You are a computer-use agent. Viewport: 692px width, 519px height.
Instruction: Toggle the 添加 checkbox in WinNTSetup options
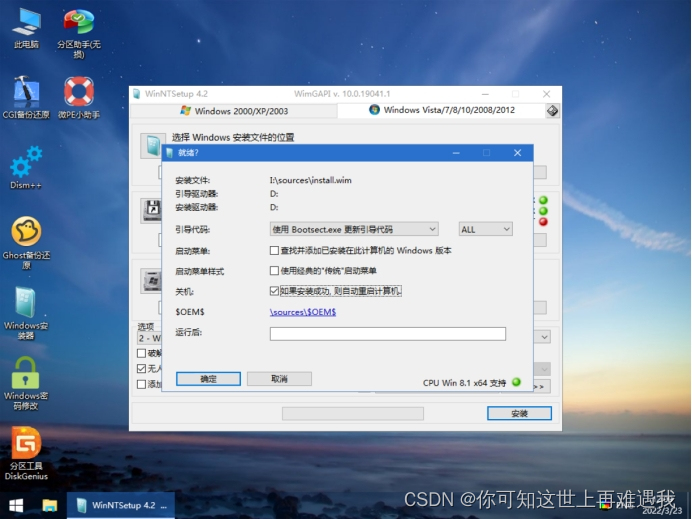pyautogui.click(x=142, y=384)
